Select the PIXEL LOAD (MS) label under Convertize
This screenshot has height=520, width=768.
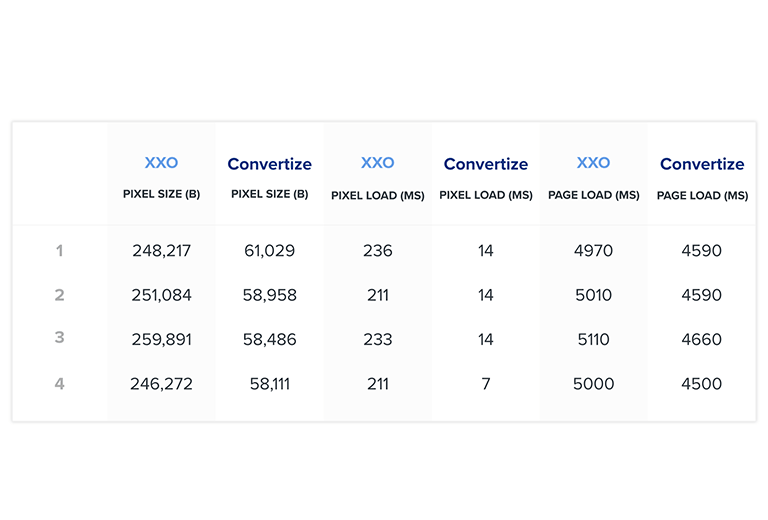[486, 195]
